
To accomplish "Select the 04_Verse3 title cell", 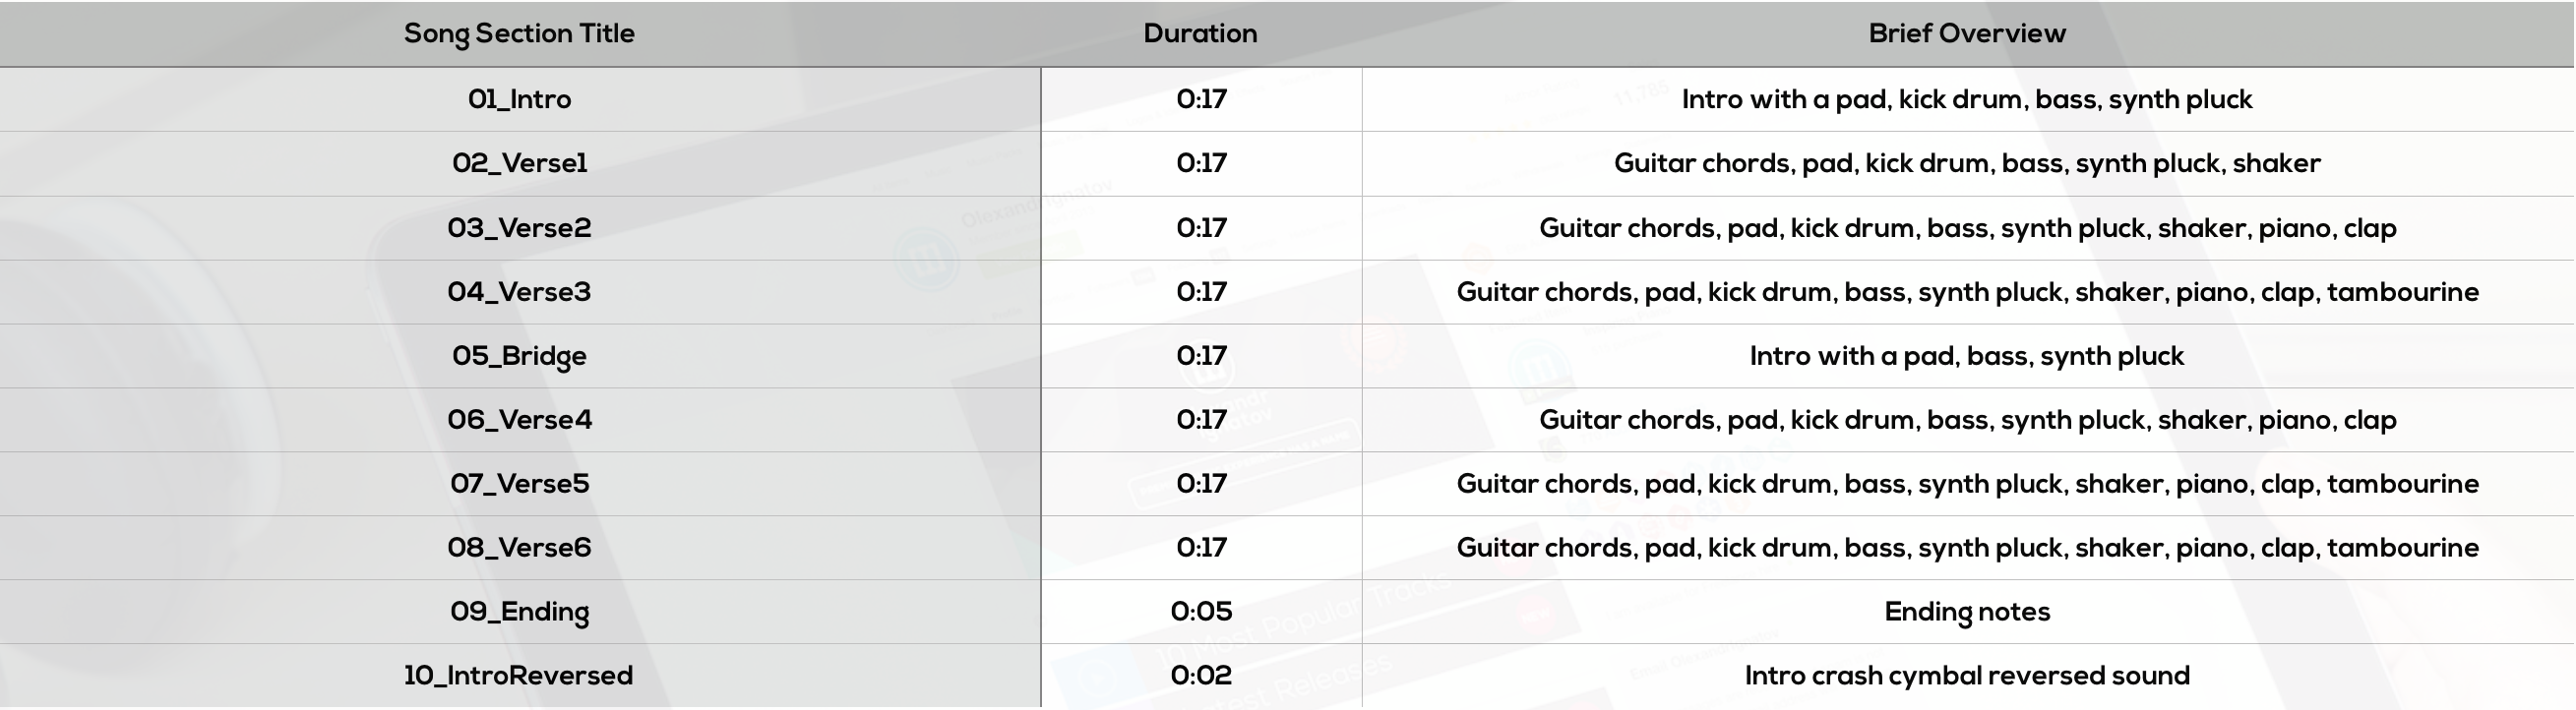I will coord(519,292).
